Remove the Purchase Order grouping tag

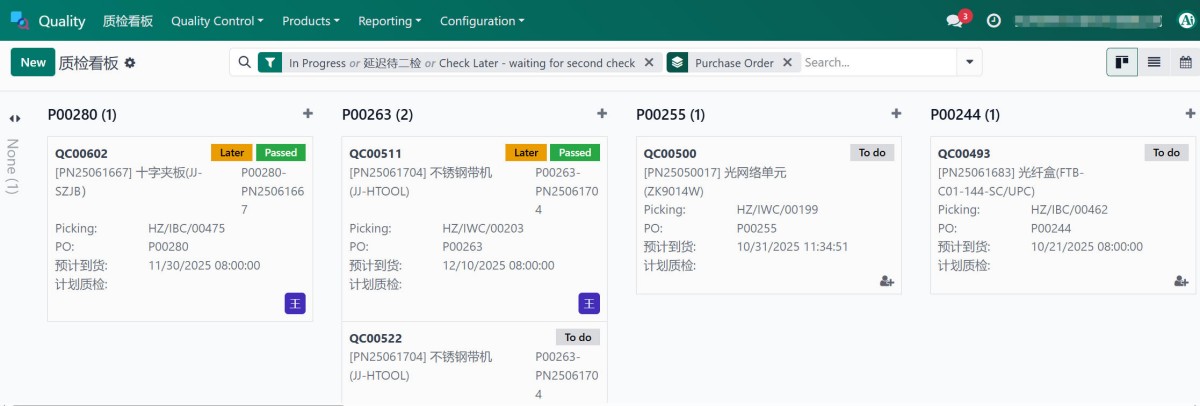point(787,62)
